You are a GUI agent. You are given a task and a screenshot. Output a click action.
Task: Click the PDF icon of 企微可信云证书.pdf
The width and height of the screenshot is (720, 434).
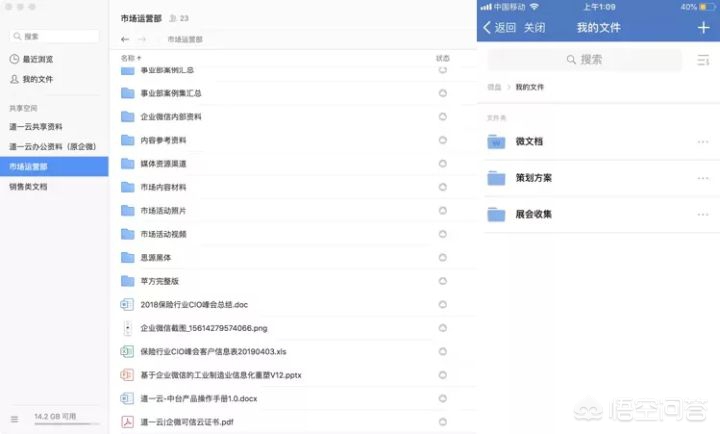(127, 422)
